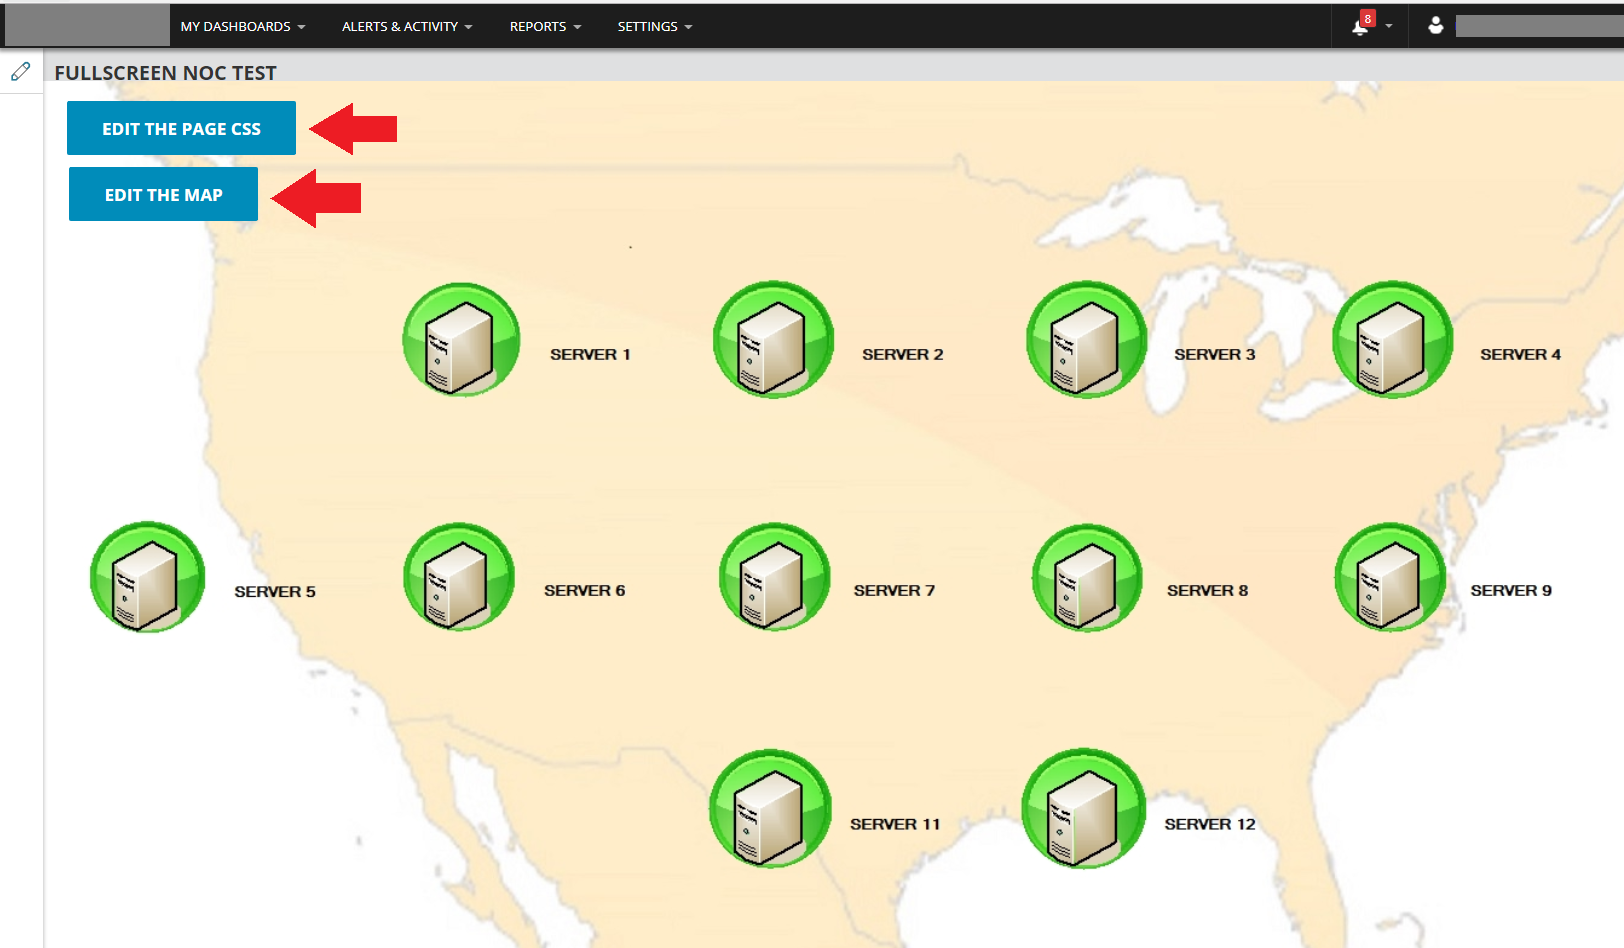1624x948 pixels.
Task: Click the Edit the Page CSS button
Action: click(x=181, y=128)
